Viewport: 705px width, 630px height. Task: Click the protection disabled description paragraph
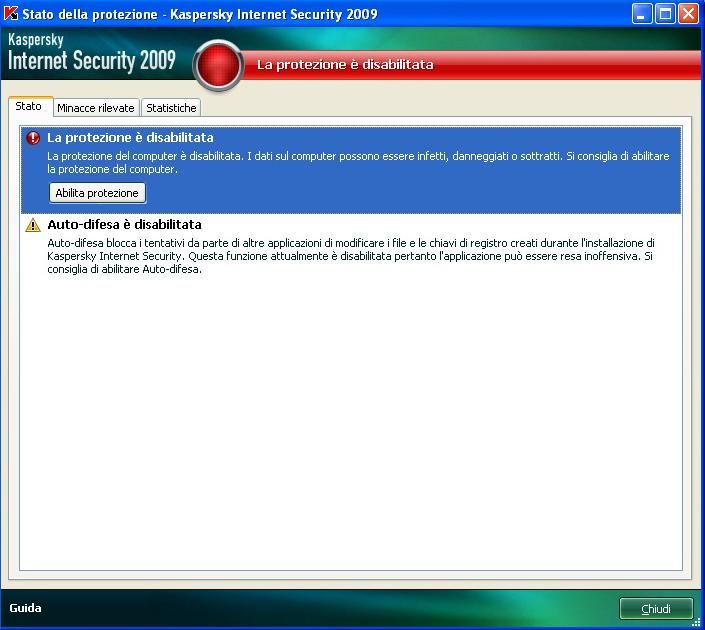point(358,162)
